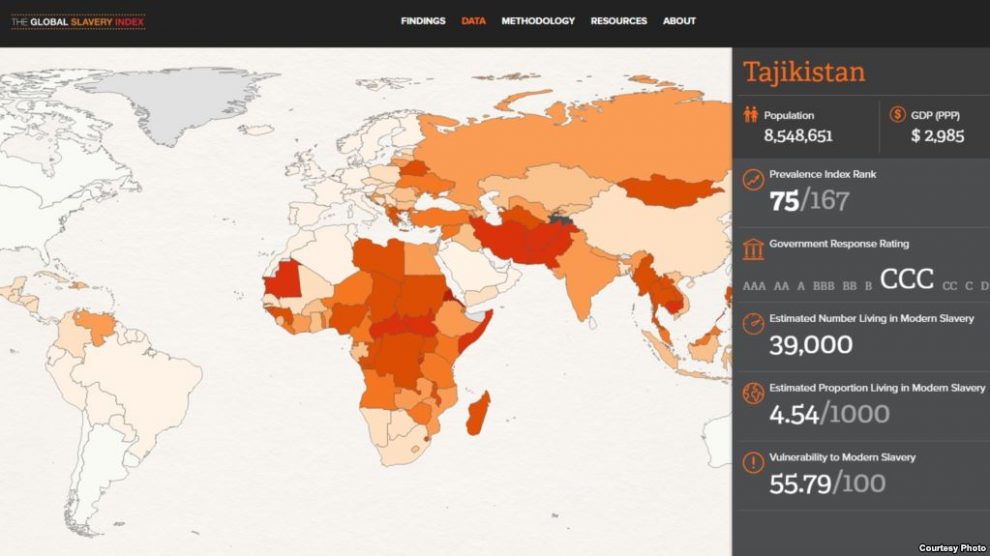This screenshot has height=556, width=990.
Task: Click the Tajikistan country title heading
Action: click(x=803, y=72)
